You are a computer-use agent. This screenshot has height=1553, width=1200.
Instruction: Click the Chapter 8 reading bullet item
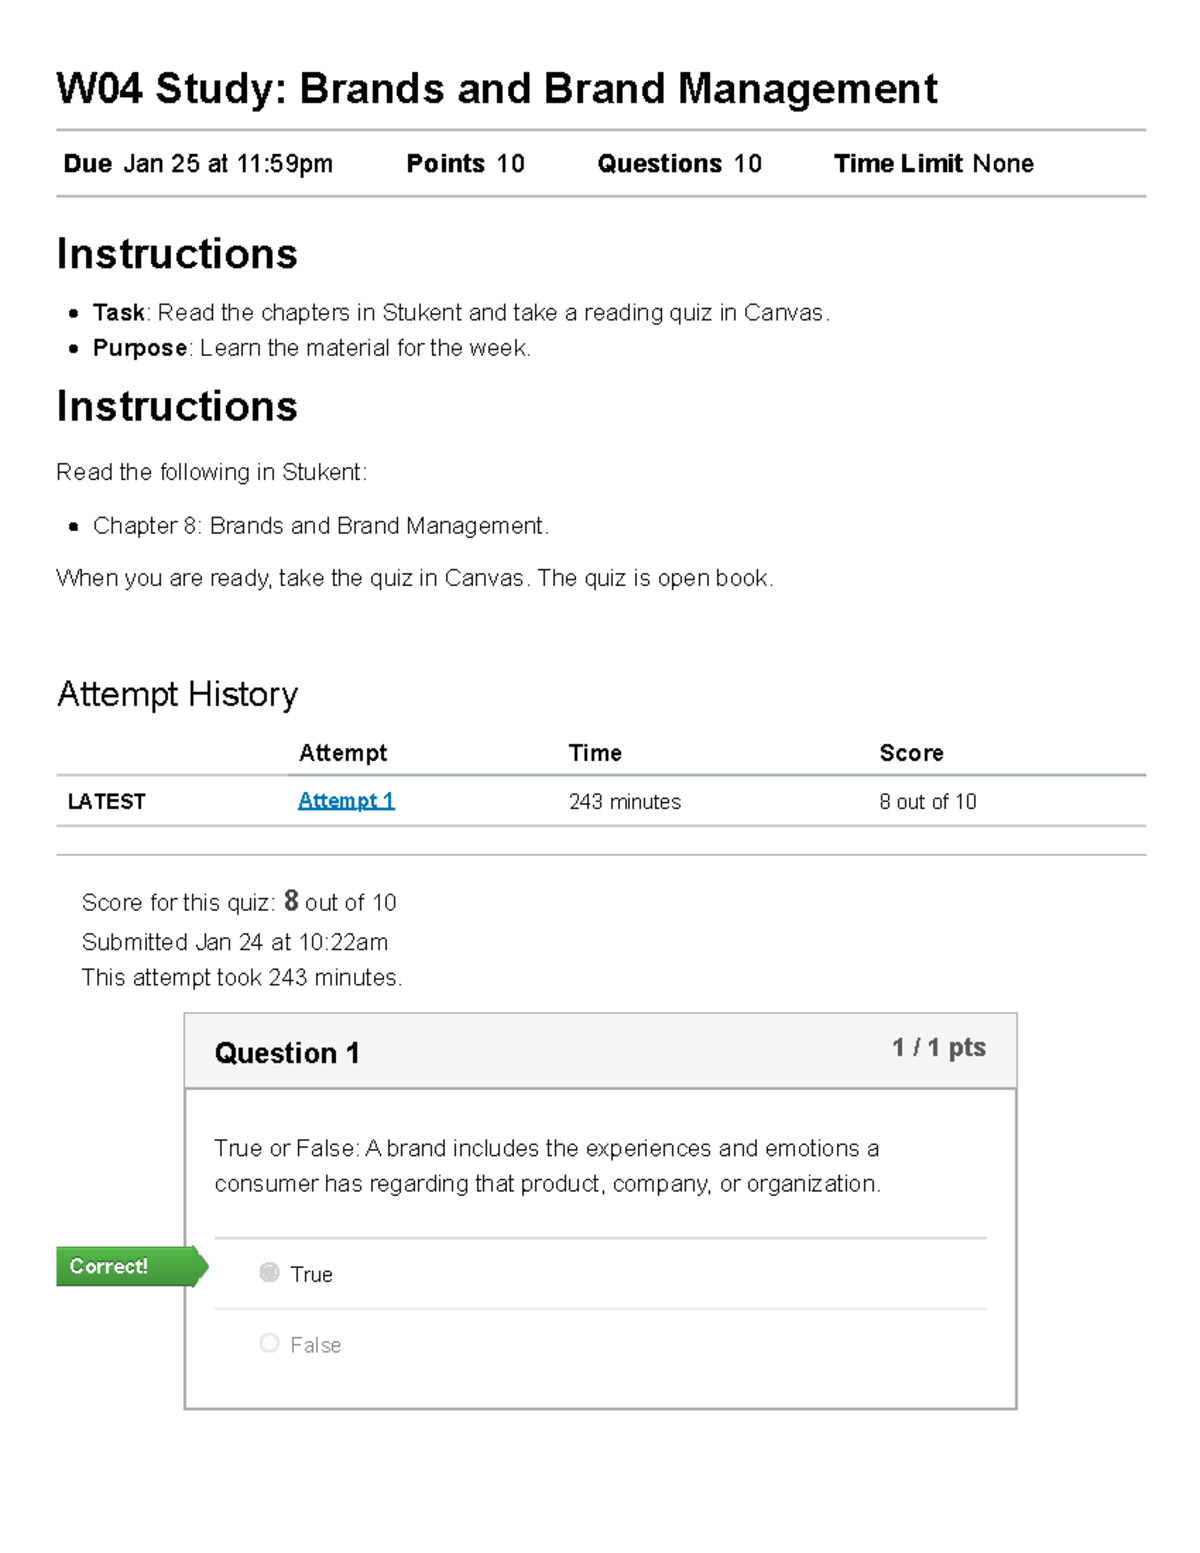click(320, 526)
